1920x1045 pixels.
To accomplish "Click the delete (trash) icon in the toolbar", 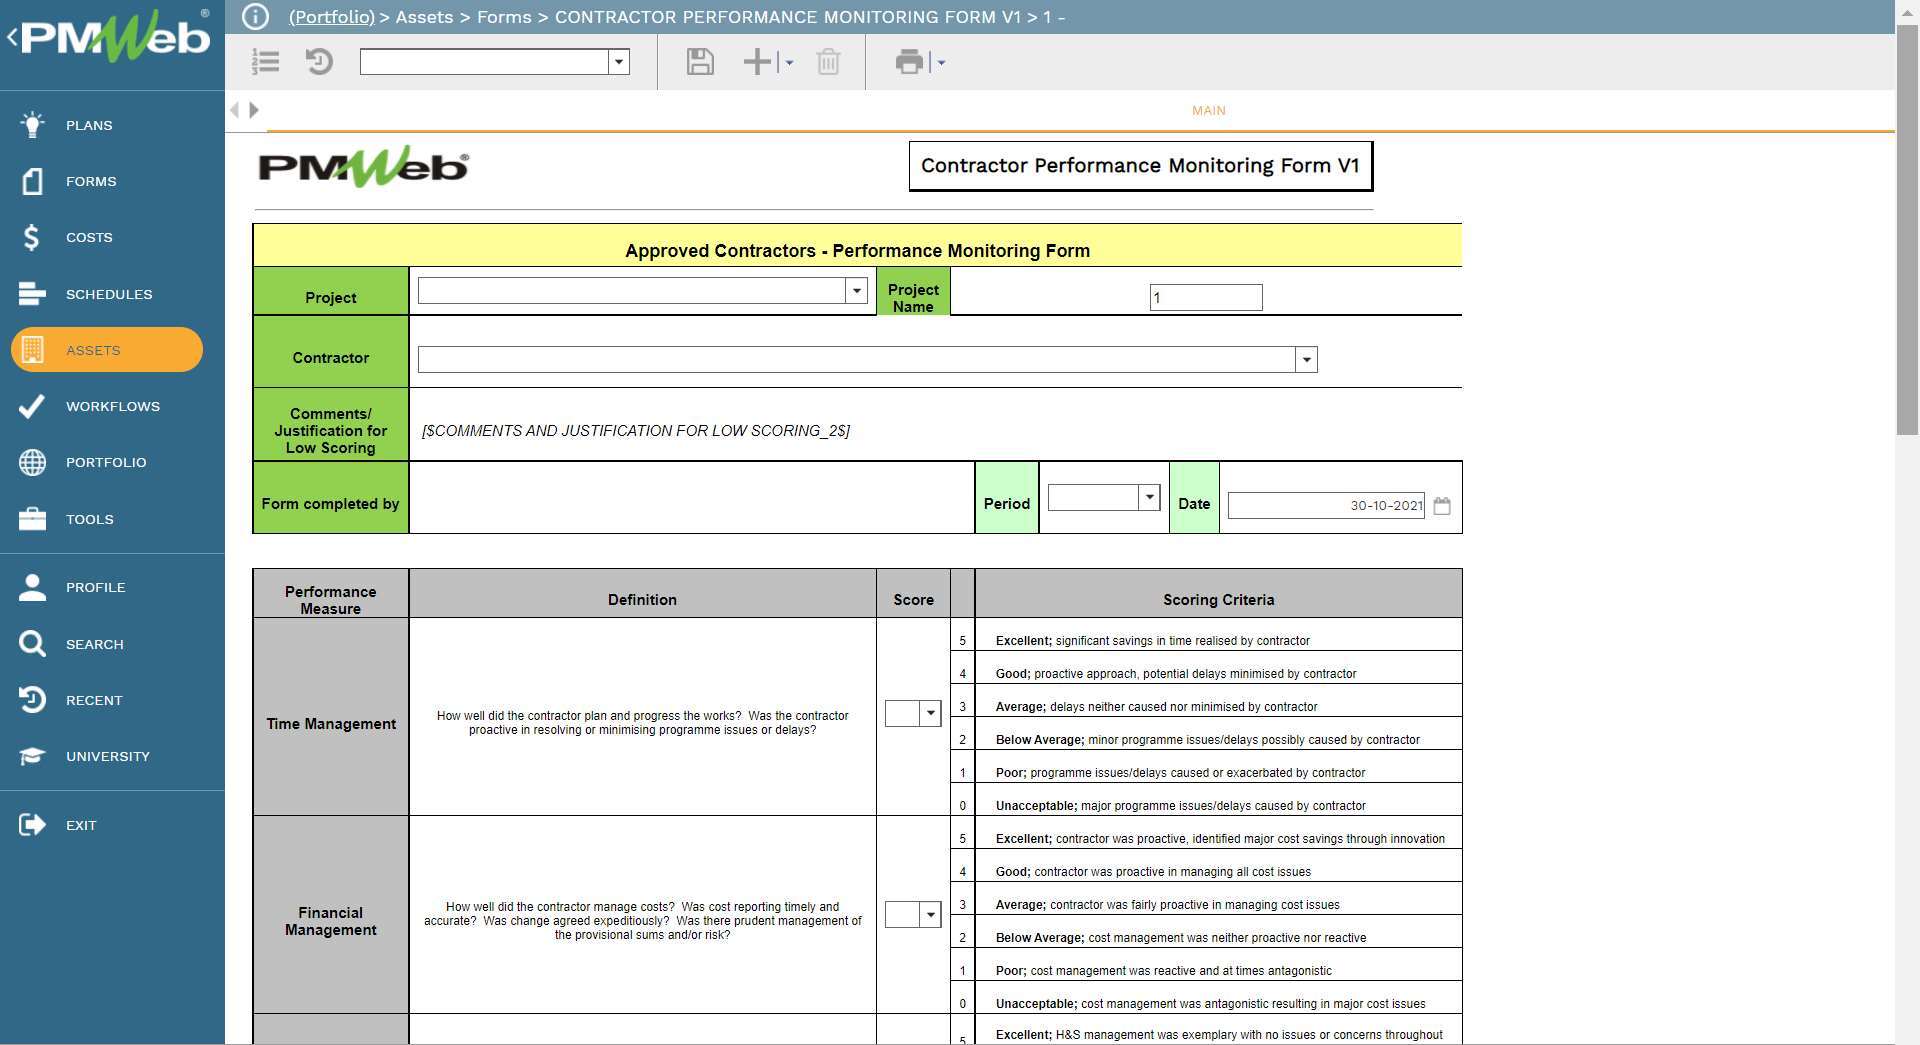I will coord(827,62).
